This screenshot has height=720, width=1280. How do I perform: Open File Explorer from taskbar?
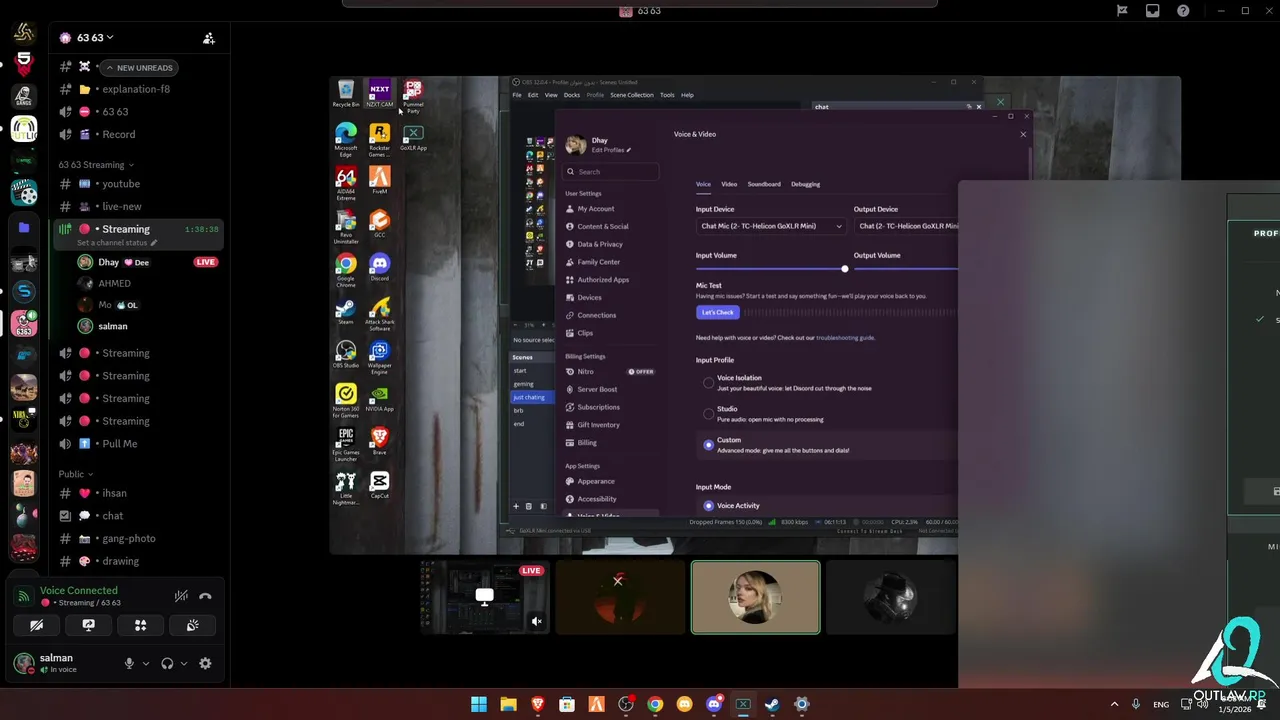(508, 705)
